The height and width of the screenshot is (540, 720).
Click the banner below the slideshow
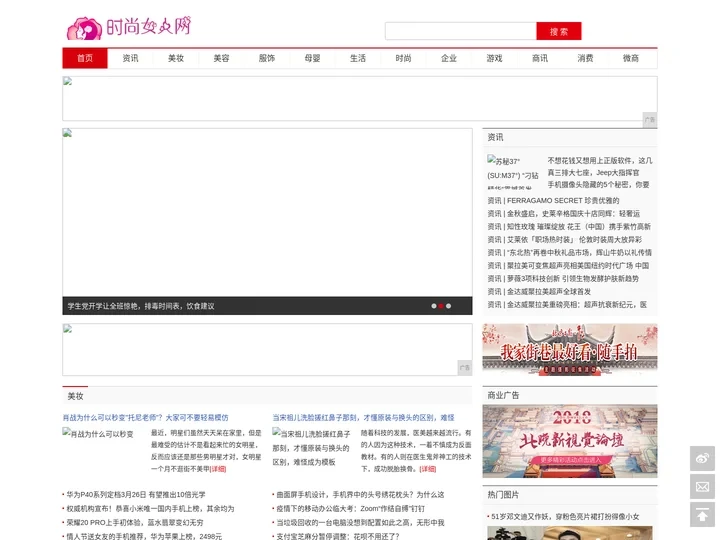[267, 349]
